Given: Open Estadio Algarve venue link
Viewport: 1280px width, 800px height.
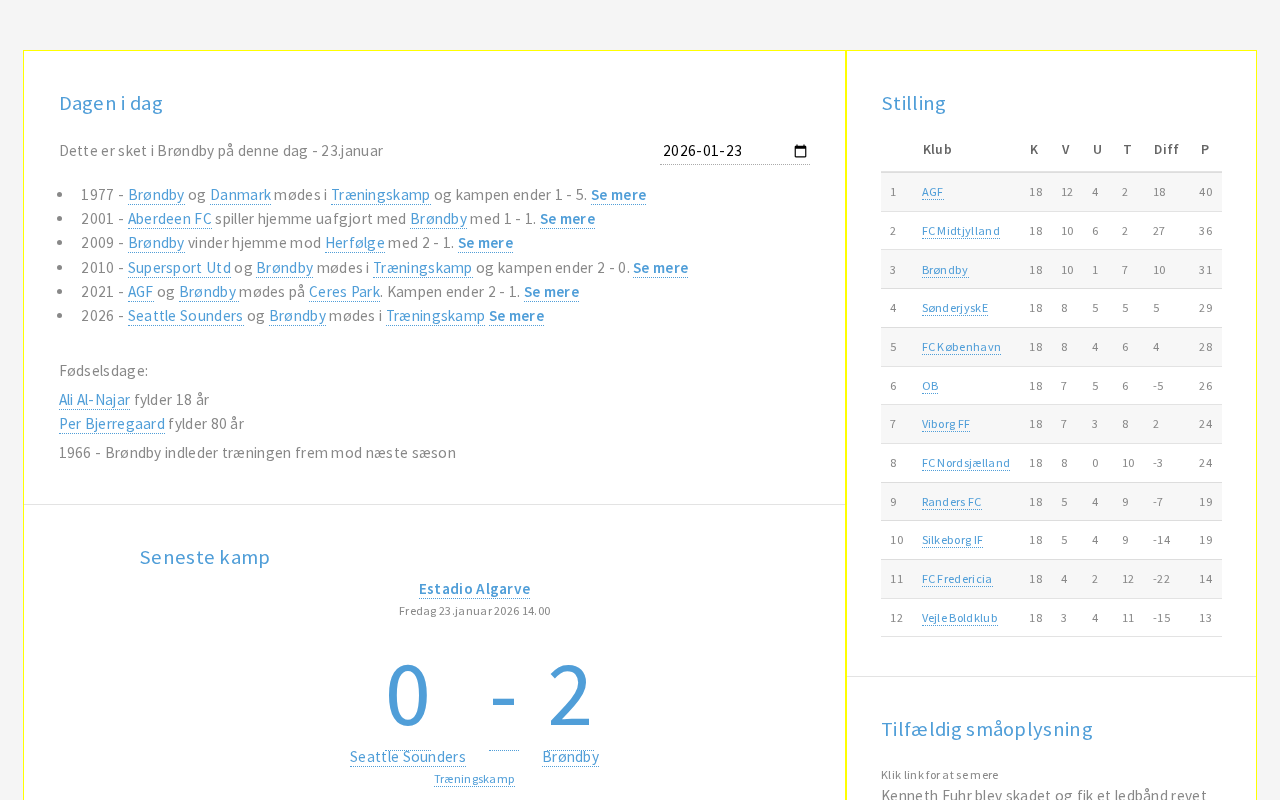Looking at the screenshot, I should [474, 589].
